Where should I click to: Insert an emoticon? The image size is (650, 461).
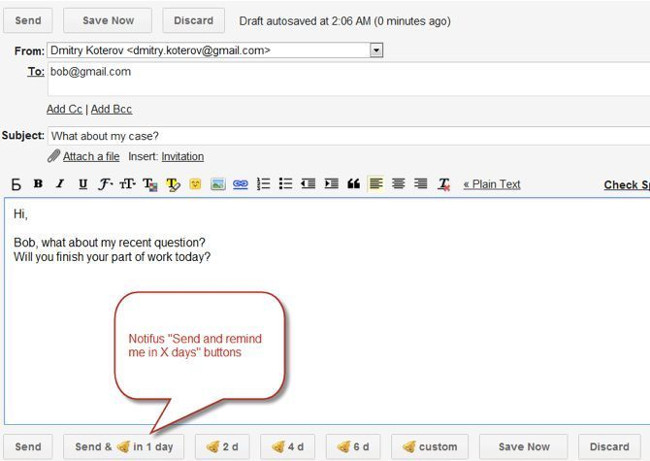click(x=195, y=184)
